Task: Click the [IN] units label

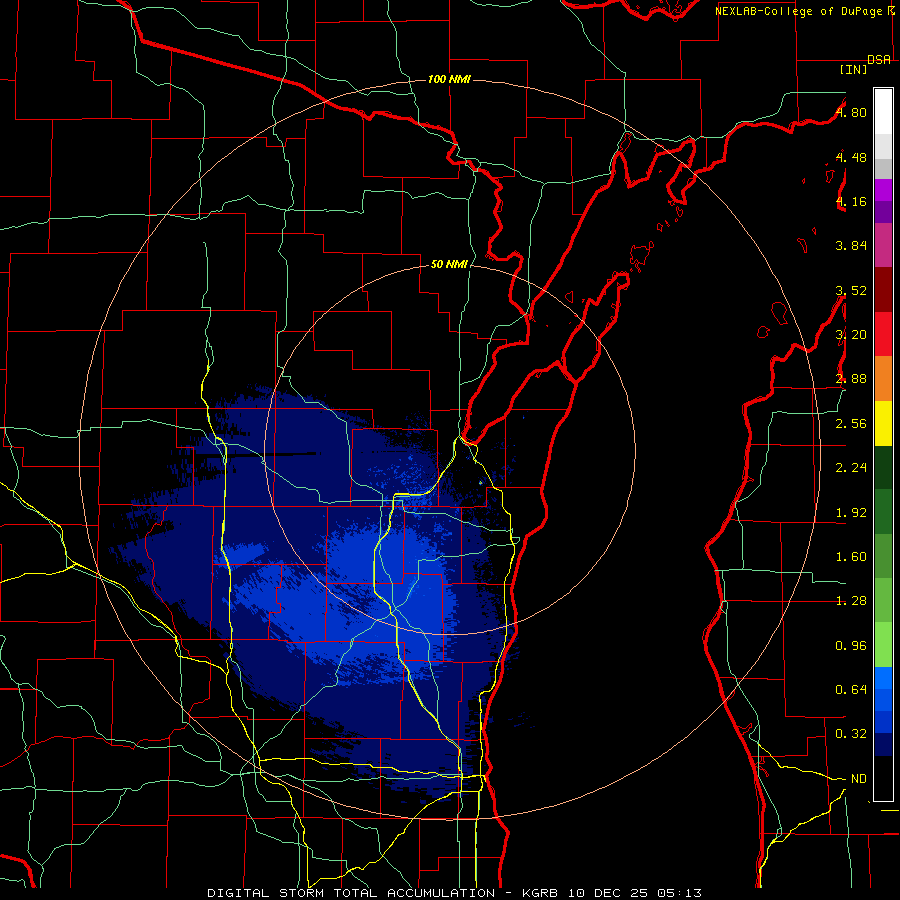Action: 853,69
